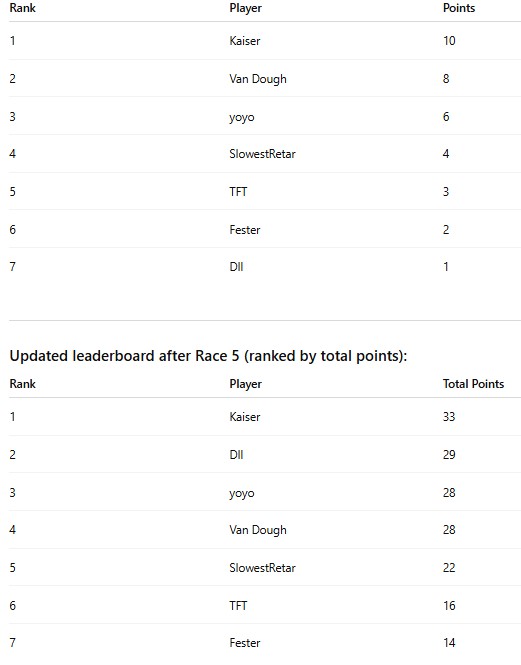
Task: Click Dll with 29 total points
Action: [236, 455]
